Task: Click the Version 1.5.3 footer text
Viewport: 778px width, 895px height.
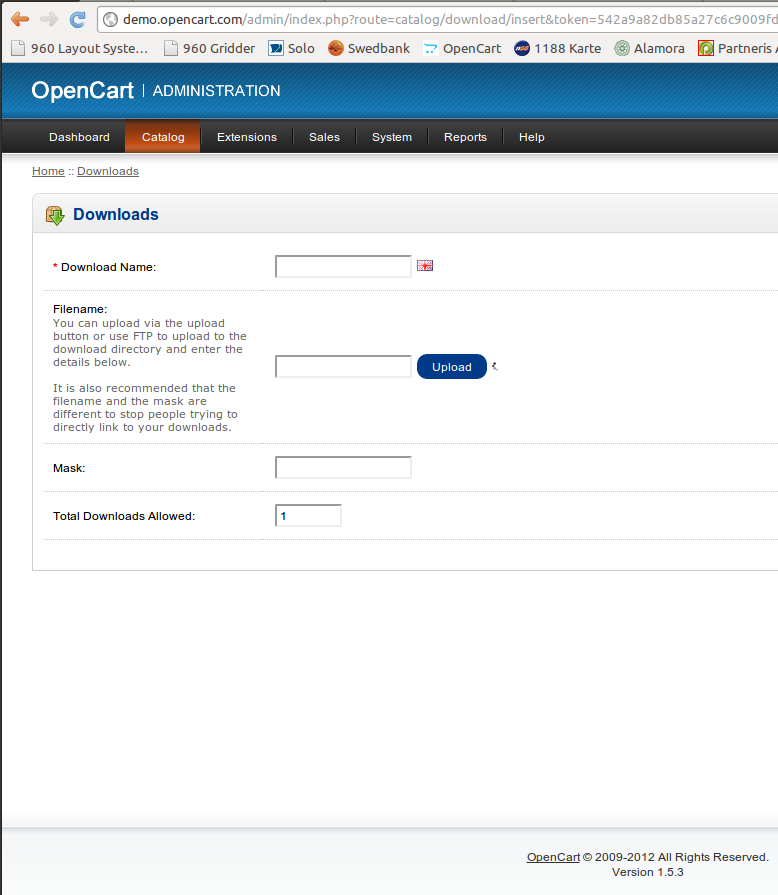Action: tap(648, 872)
